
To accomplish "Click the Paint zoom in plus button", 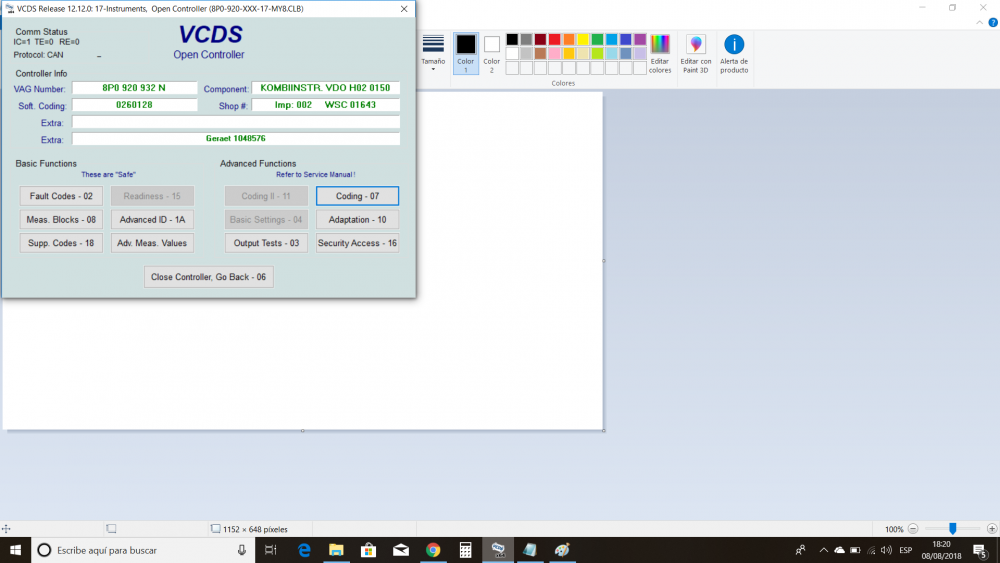I will (992, 529).
